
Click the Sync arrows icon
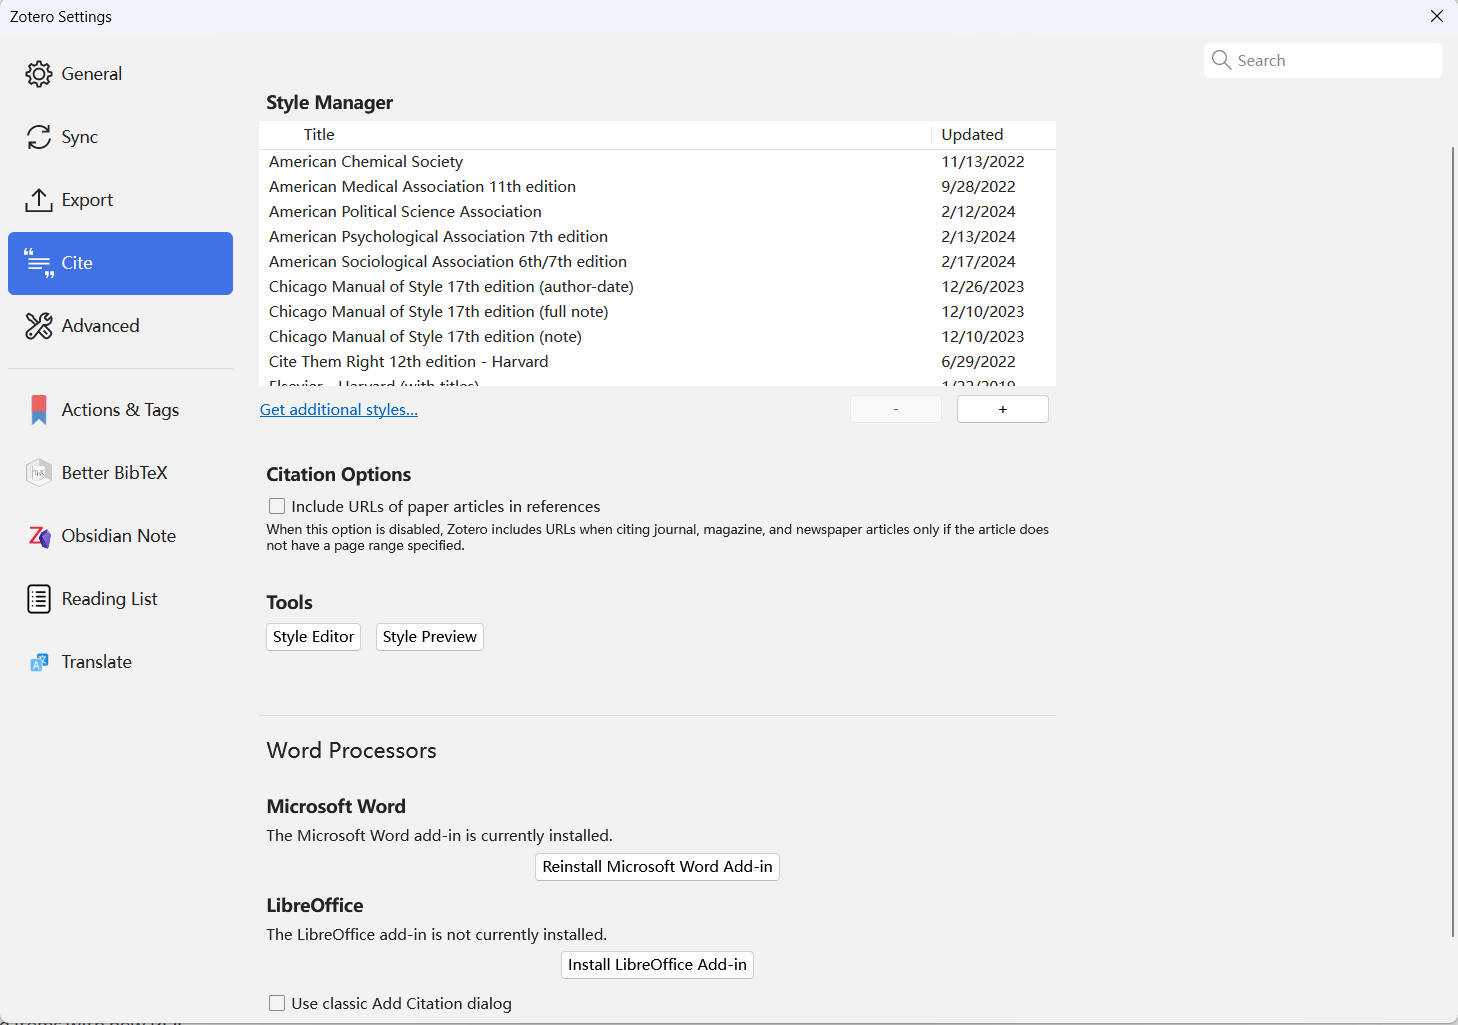(x=39, y=137)
